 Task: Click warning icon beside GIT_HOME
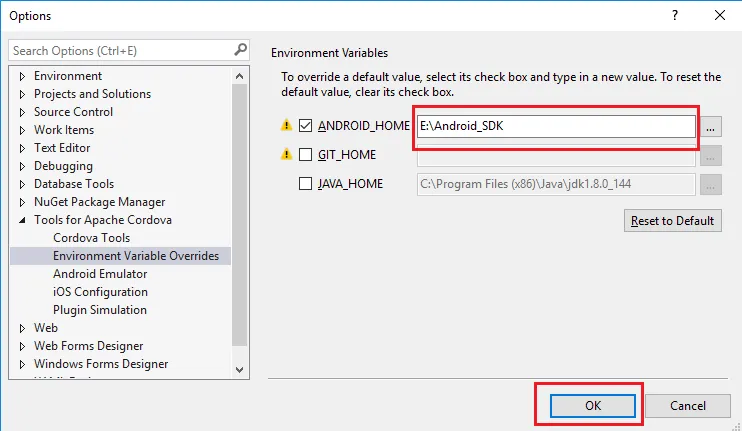pos(286,155)
